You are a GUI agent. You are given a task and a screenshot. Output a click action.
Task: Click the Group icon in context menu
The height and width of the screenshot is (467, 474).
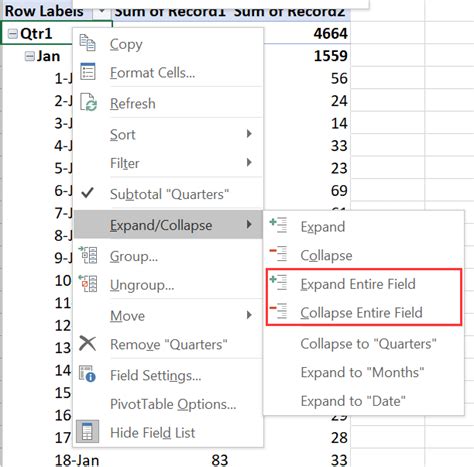[x=88, y=255]
